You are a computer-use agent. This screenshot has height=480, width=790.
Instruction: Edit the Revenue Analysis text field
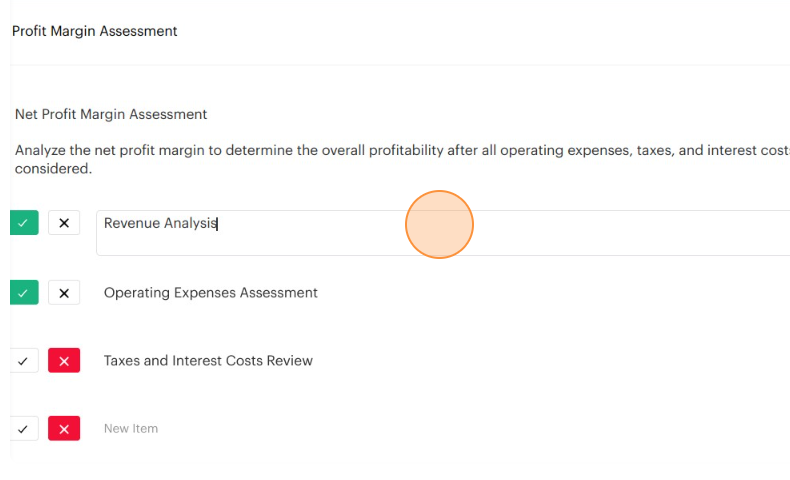click(x=300, y=232)
